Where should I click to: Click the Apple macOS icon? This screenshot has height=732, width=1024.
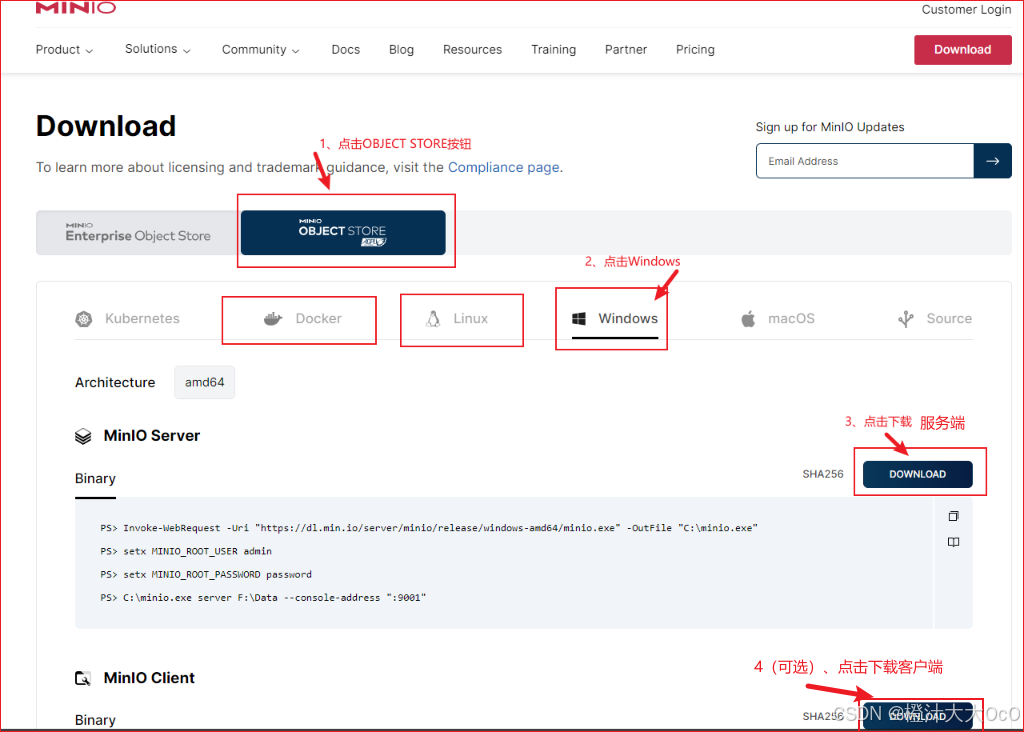748,319
